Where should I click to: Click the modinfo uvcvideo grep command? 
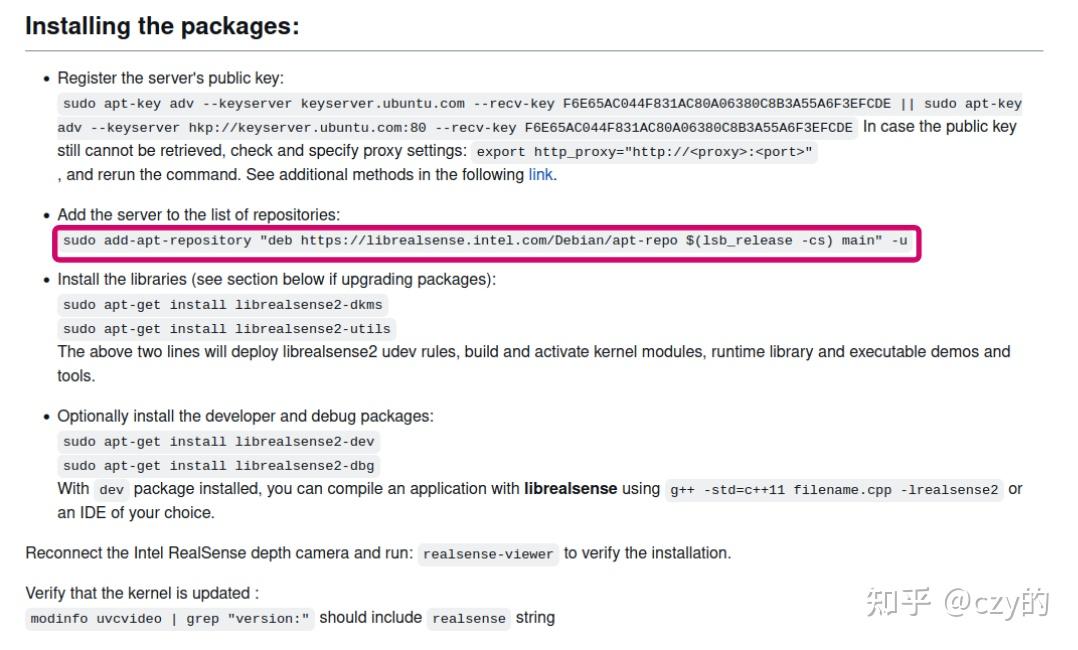pos(170,618)
